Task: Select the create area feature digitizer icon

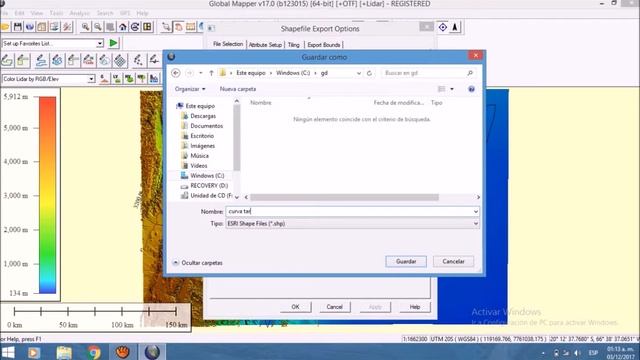Action: tap(7, 61)
